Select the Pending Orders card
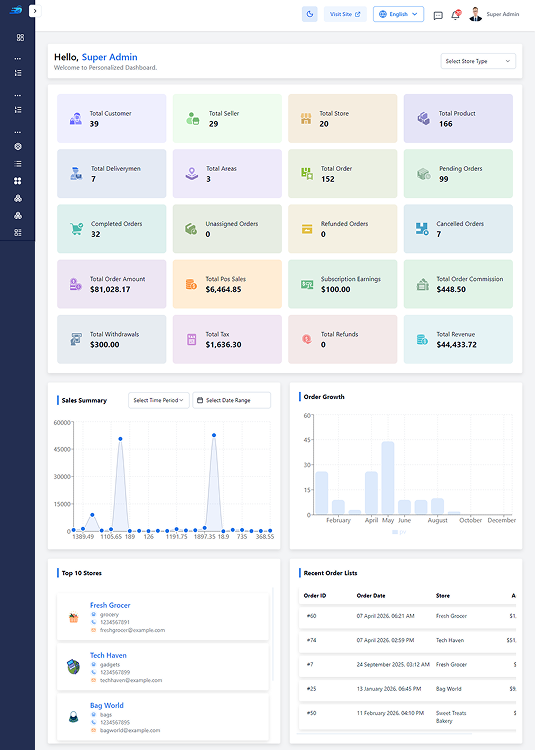 point(458,174)
